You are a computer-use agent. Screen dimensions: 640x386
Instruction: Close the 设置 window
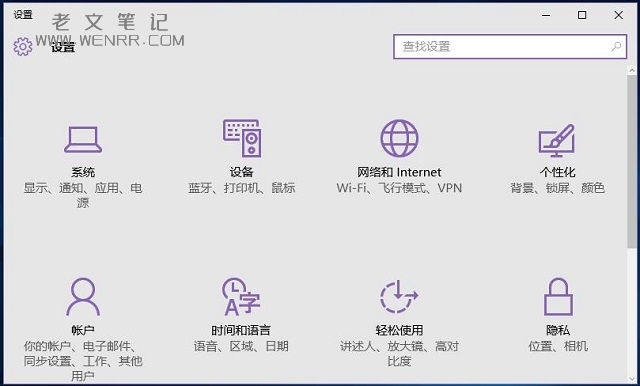coord(618,15)
